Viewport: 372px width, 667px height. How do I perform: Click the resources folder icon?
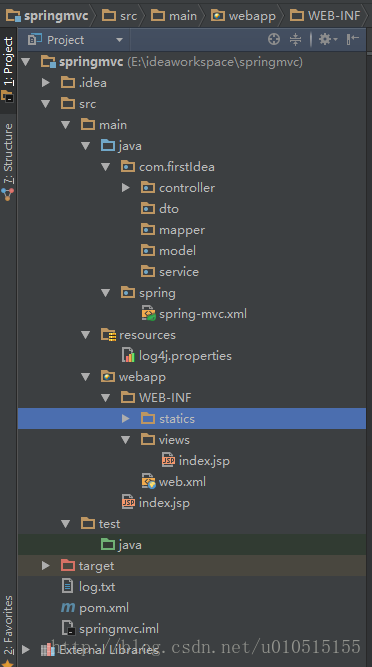(x=108, y=335)
